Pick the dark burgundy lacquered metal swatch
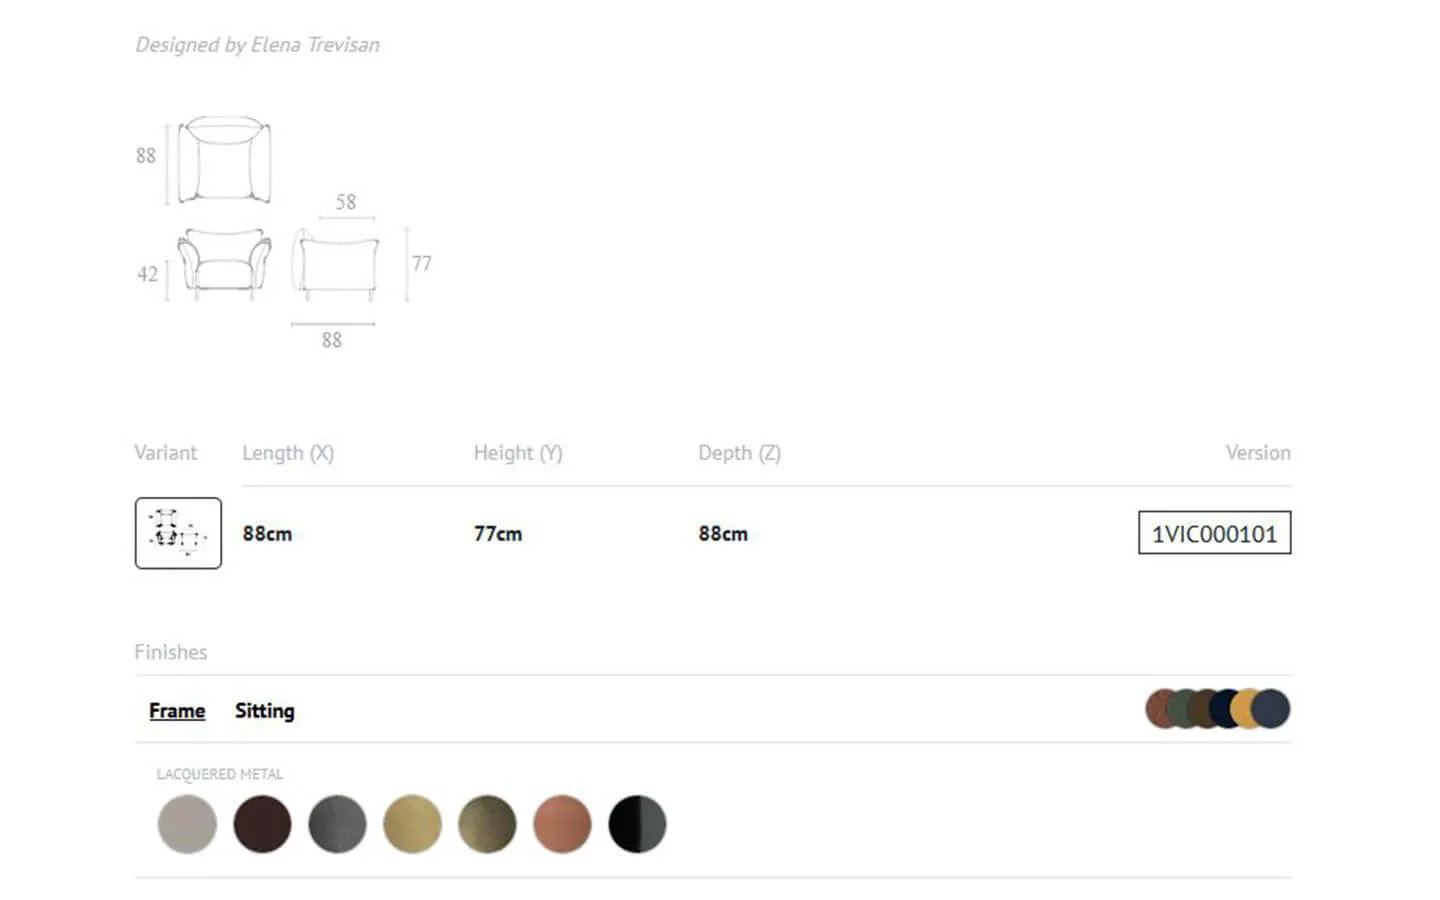The image size is (1440, 900). pos(262,824)
